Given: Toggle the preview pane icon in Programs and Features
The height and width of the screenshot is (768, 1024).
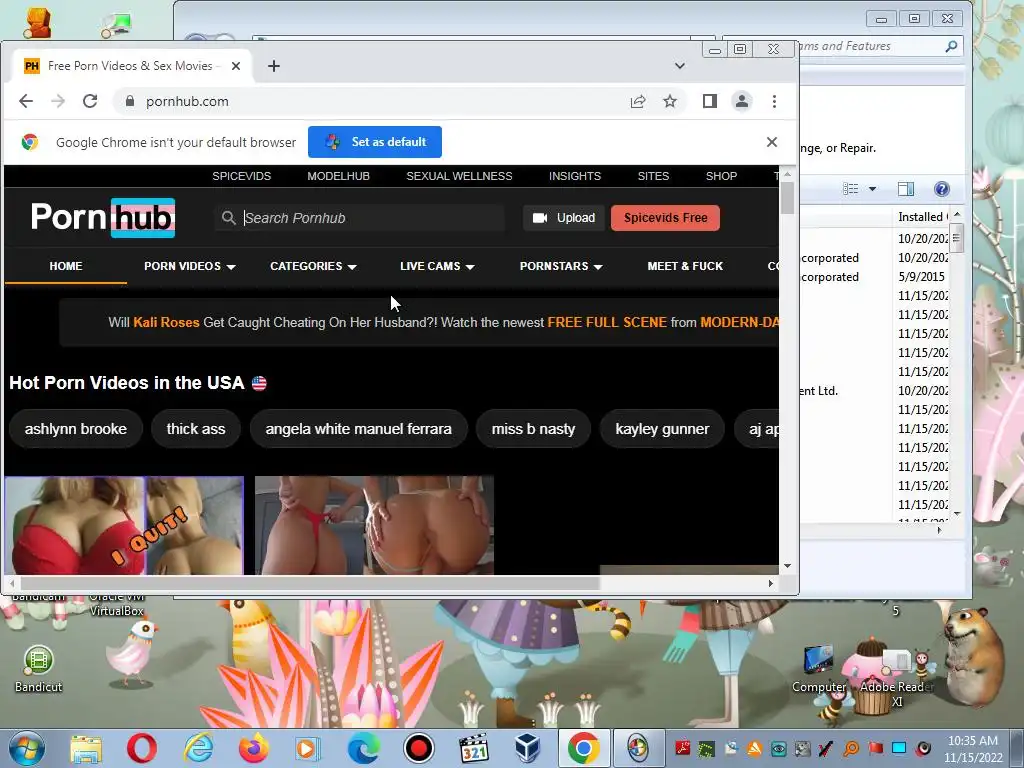Looking at the screenshot, I should (906, 189).
